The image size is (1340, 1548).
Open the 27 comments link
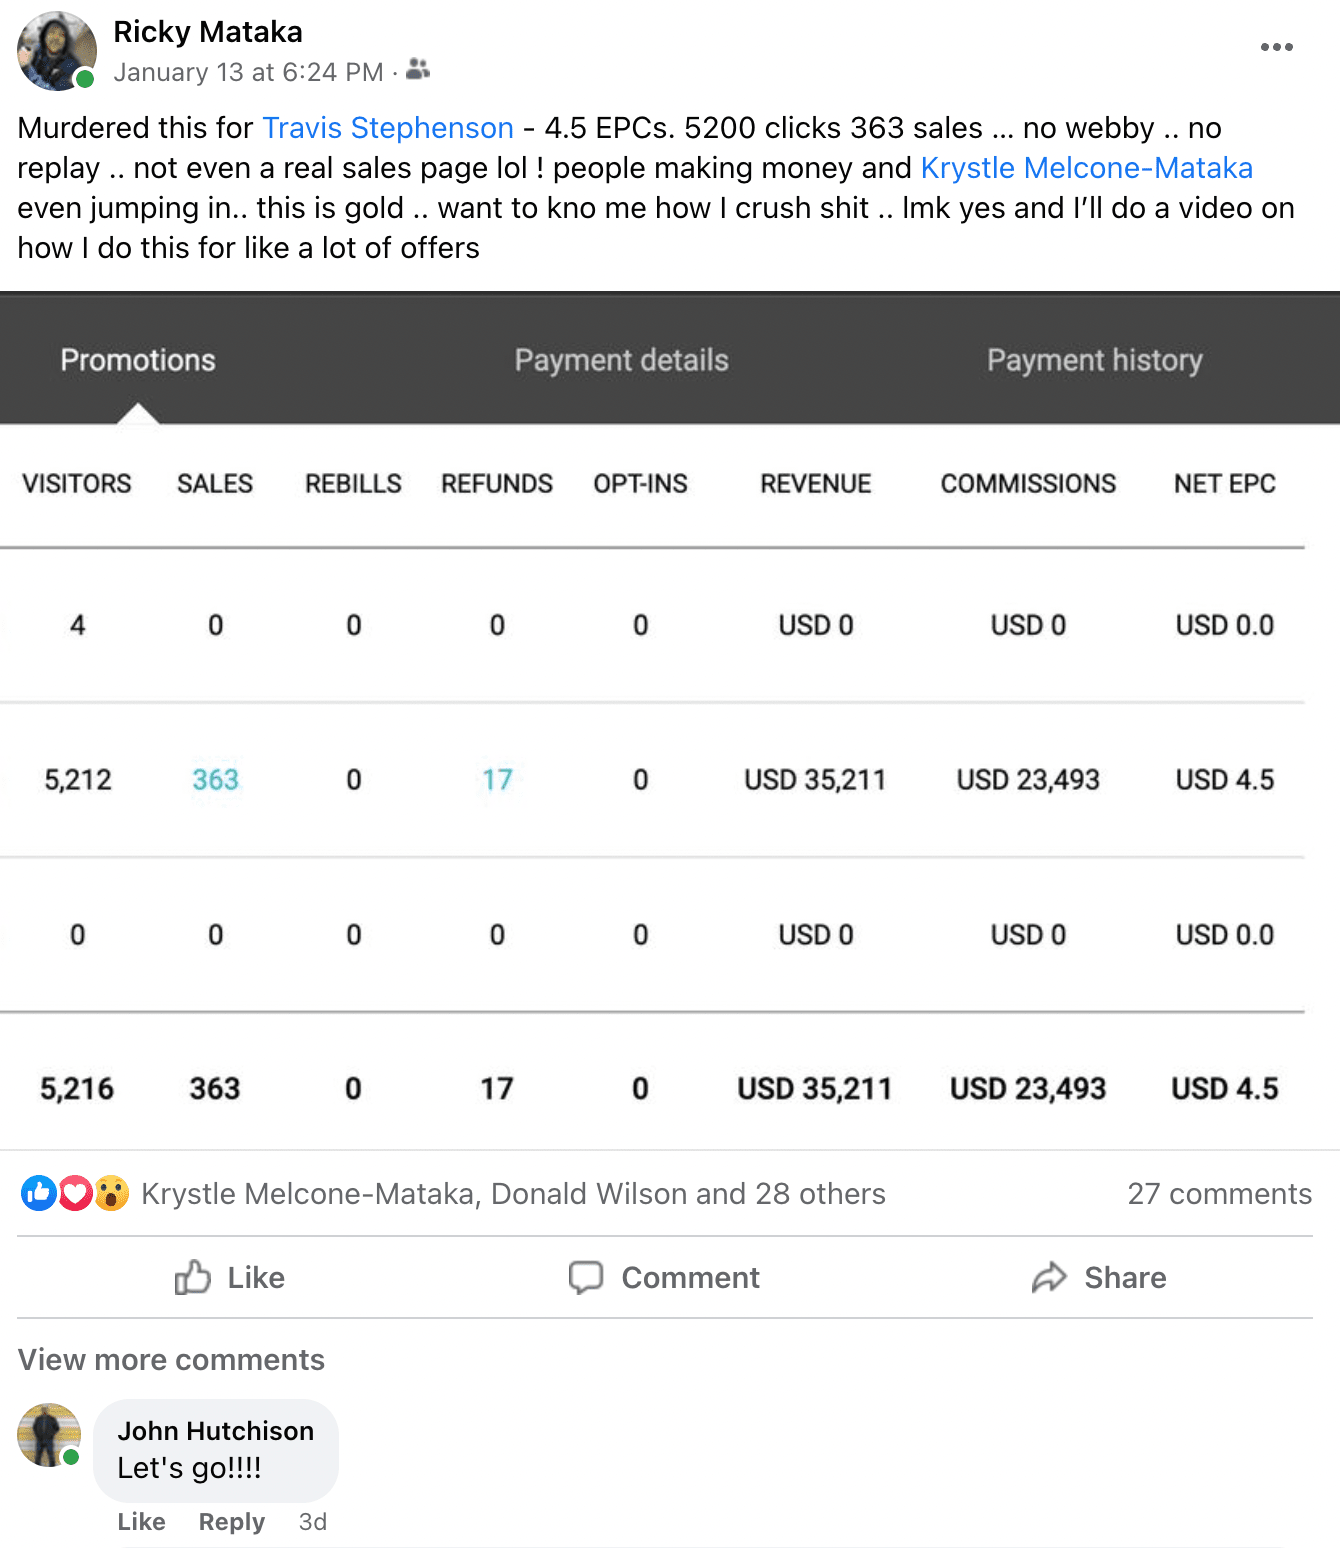pyautogui.click(x=1219, y=1194)
